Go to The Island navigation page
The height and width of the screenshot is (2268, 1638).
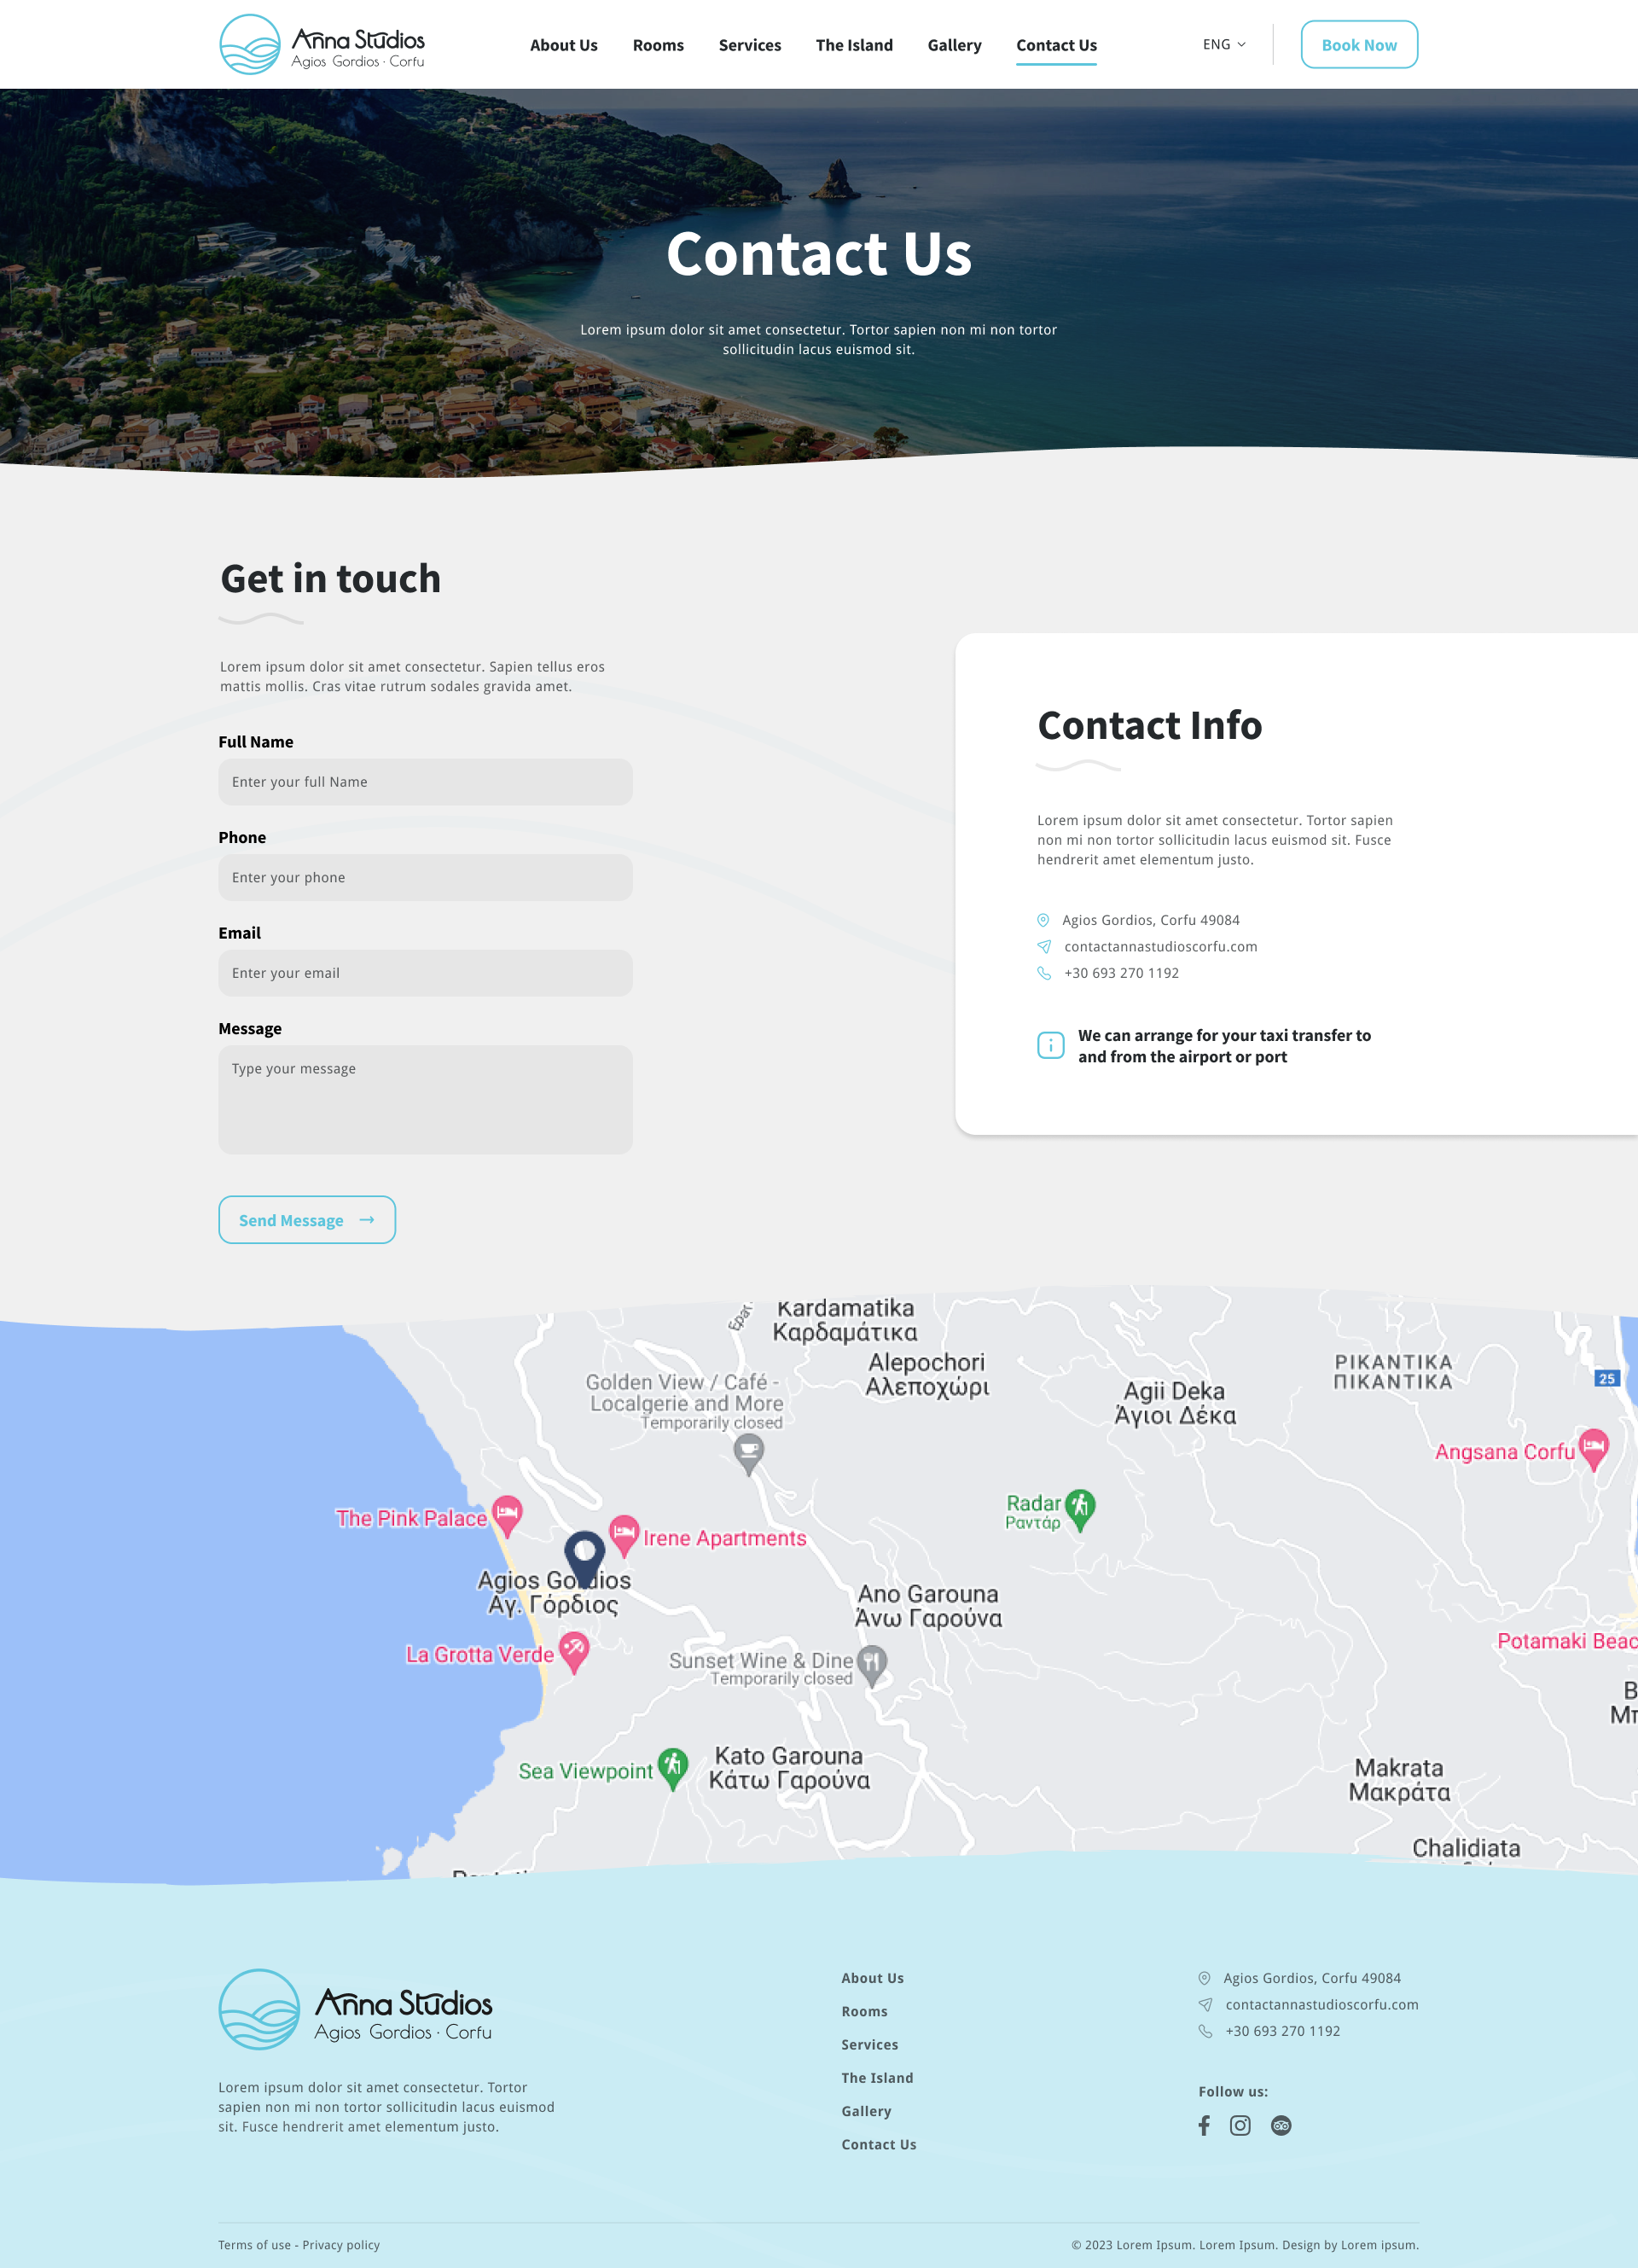[x=854, y=45]
